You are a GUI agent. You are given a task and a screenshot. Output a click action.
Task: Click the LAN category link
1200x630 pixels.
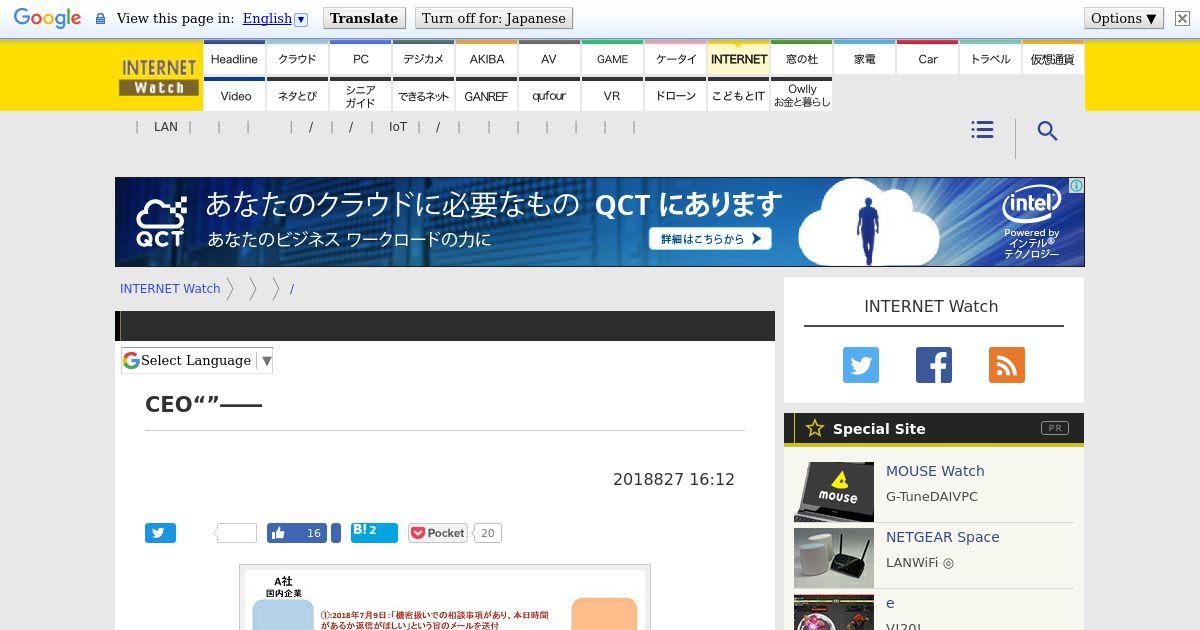[166, 127]
